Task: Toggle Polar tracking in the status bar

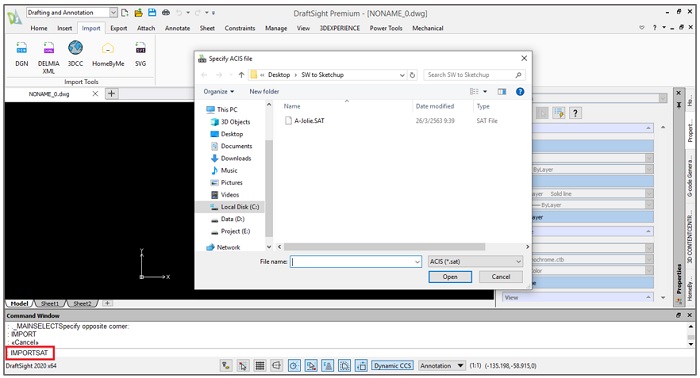Action: (294, 366)
